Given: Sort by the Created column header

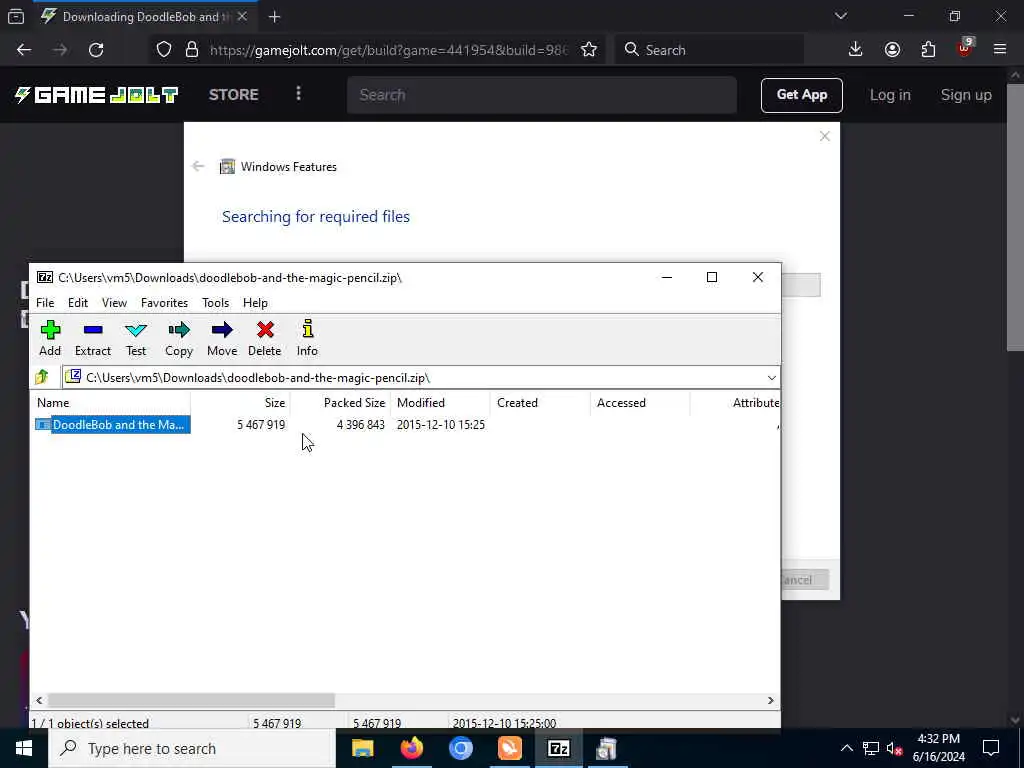Looking at the screenshot, I should coord(540,403).
